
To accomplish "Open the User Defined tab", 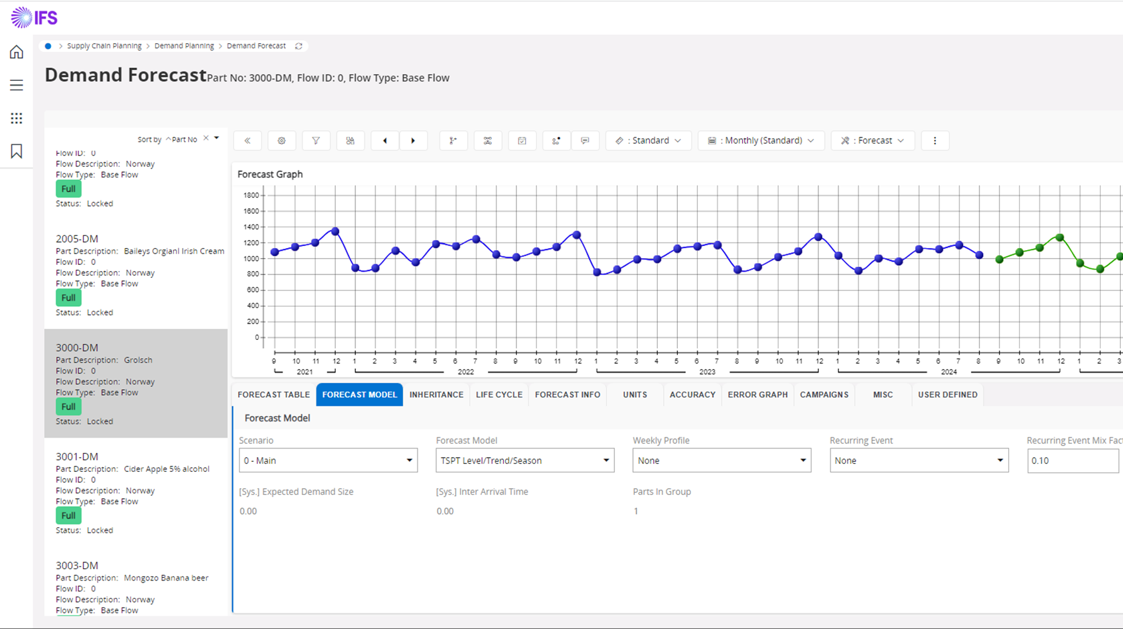I will (948, 395).
